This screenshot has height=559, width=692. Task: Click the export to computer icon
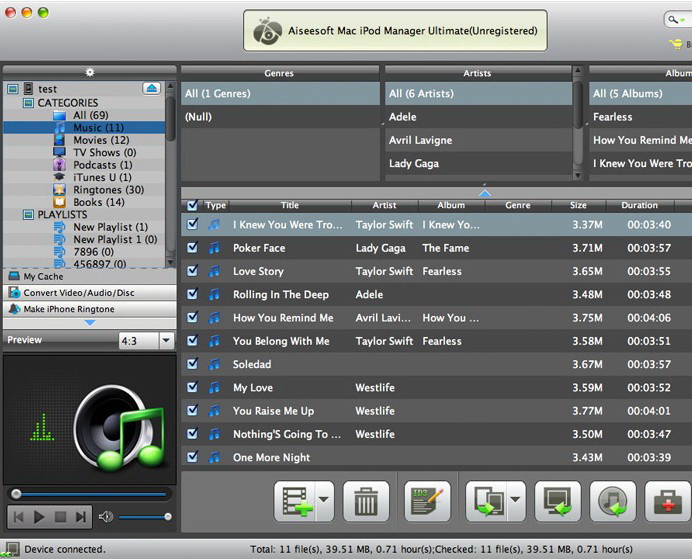(x=558, y=502)
